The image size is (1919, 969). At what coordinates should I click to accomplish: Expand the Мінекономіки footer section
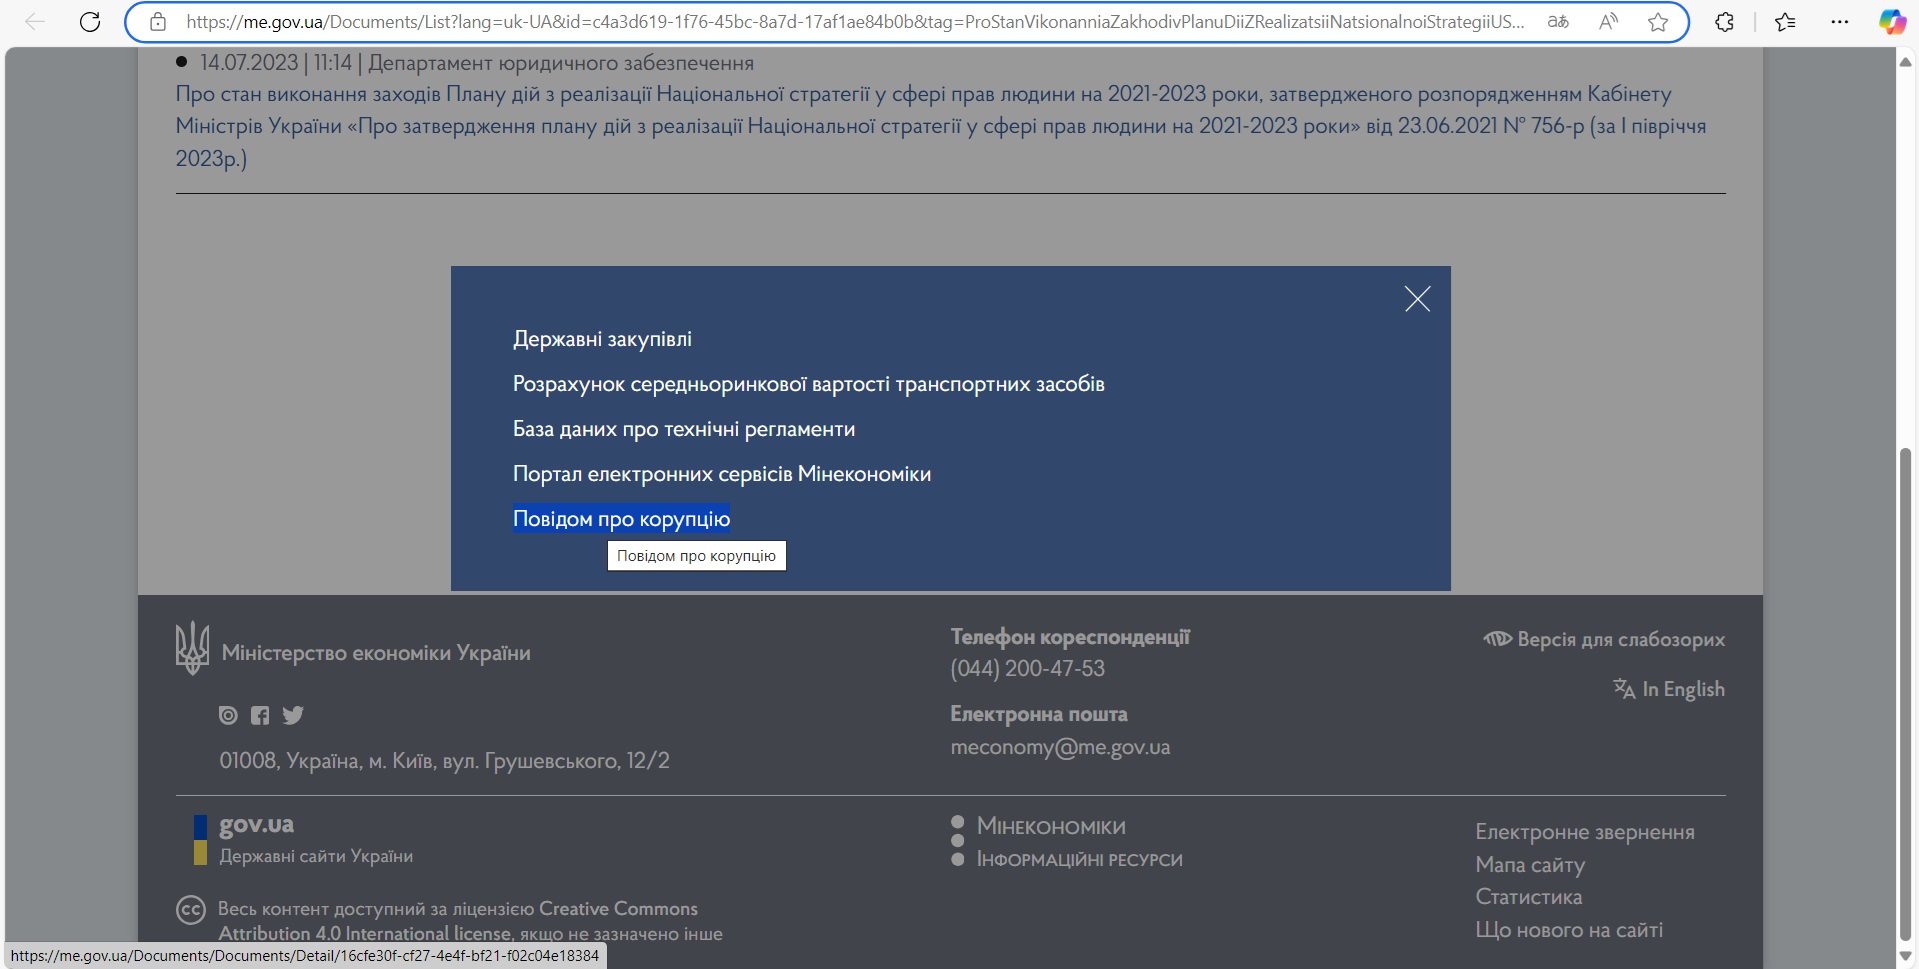point(1050,827)
